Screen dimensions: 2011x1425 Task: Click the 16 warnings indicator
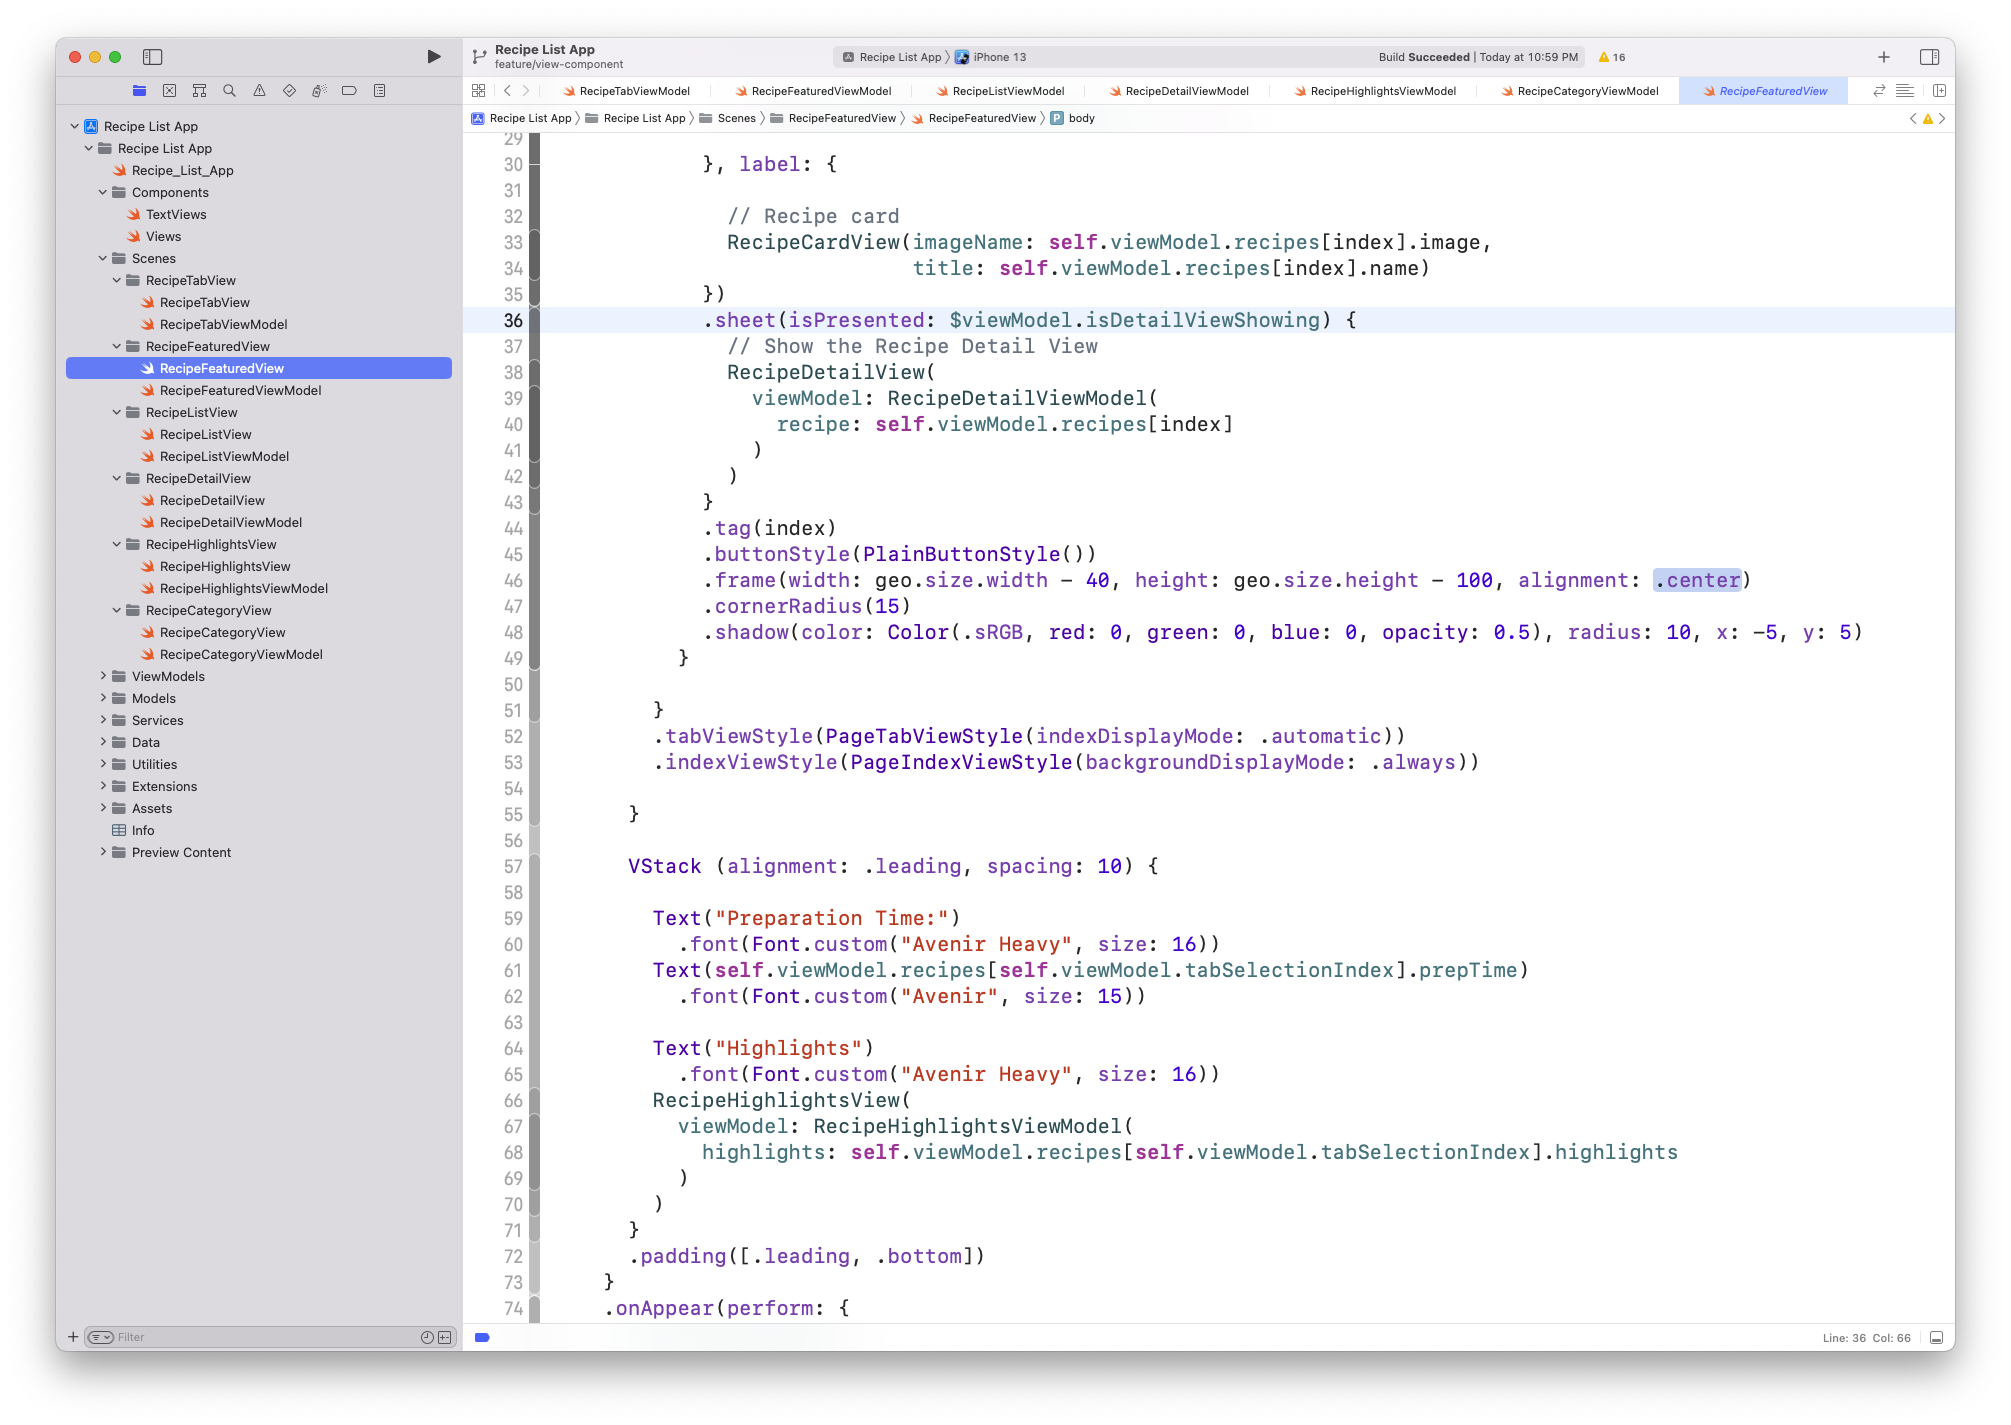point(1612,57)
